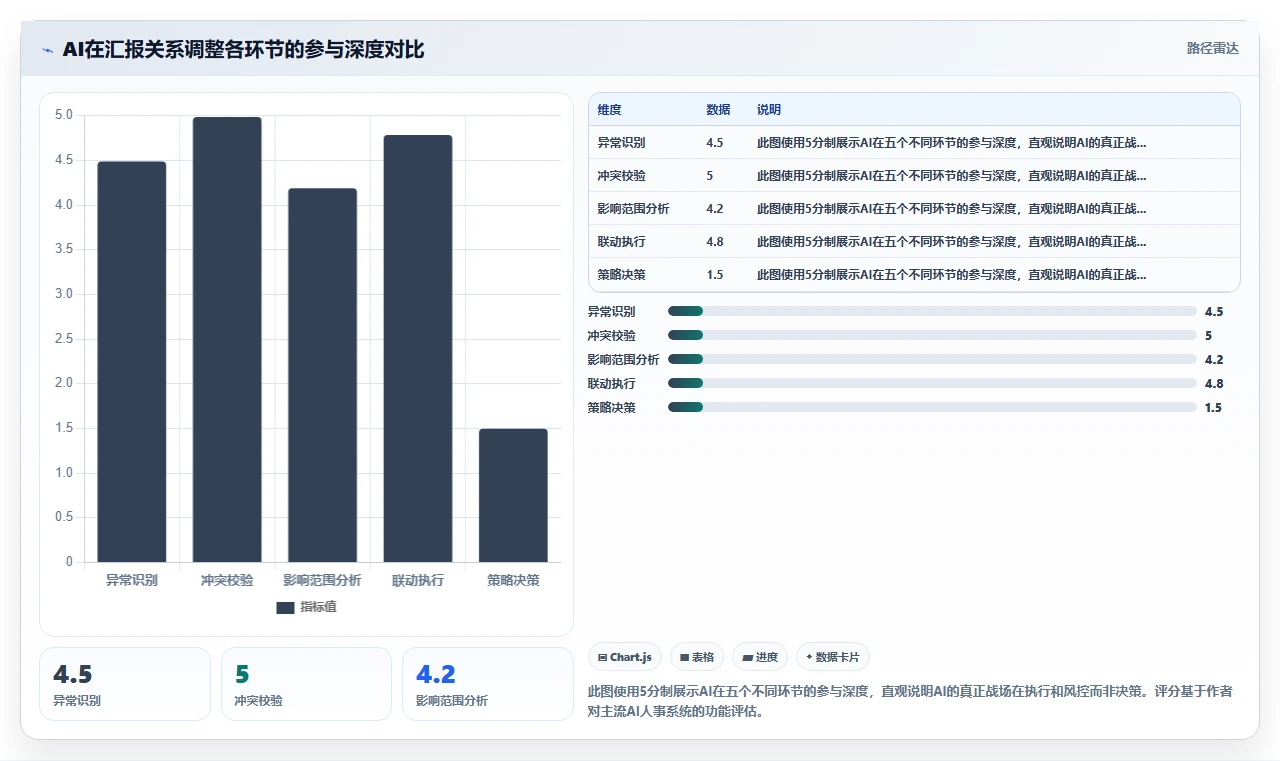The width and height of the screenshot is (1280, 761).
Task: Select the 数据卡片 tag chip
Action: coord(833,657)
